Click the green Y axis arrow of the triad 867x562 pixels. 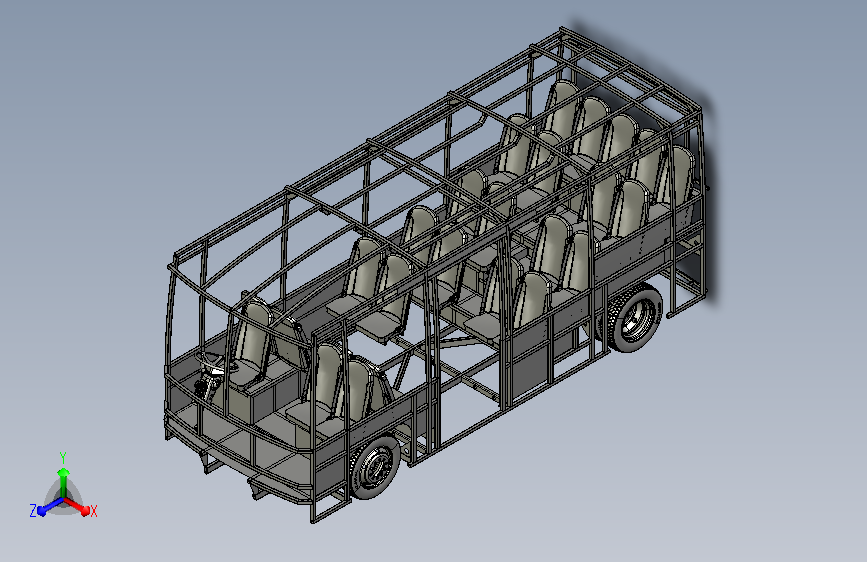point(63,481)
